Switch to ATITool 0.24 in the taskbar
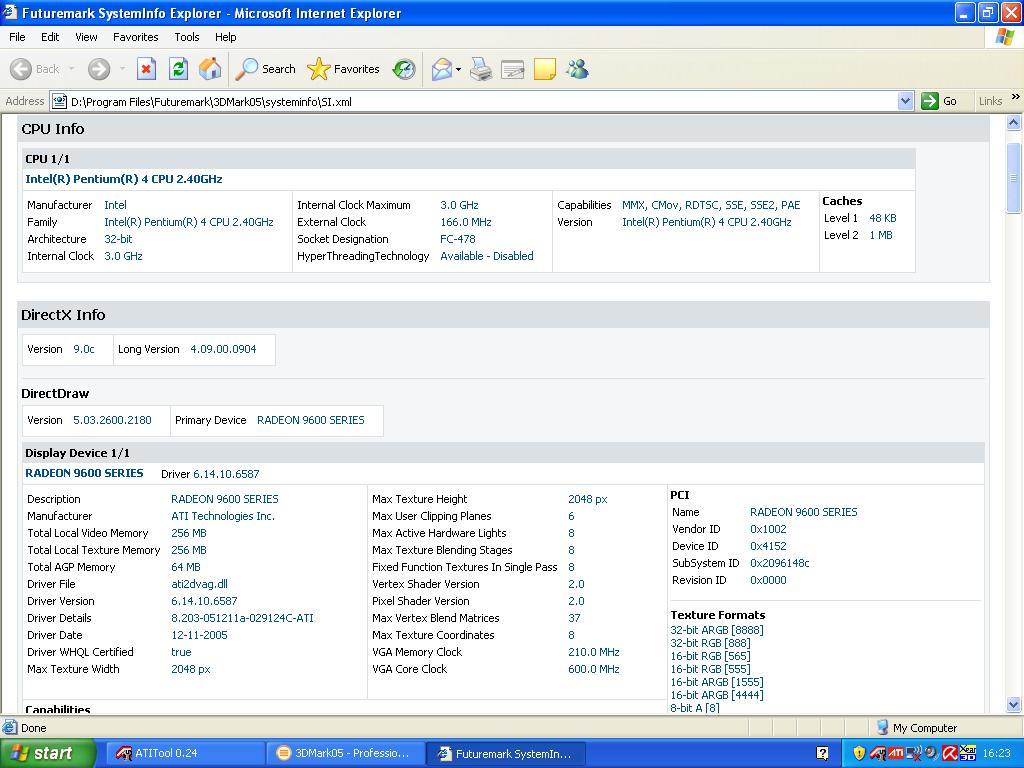Viewport: 1024px width, 768px height. (x=184, y=754)
